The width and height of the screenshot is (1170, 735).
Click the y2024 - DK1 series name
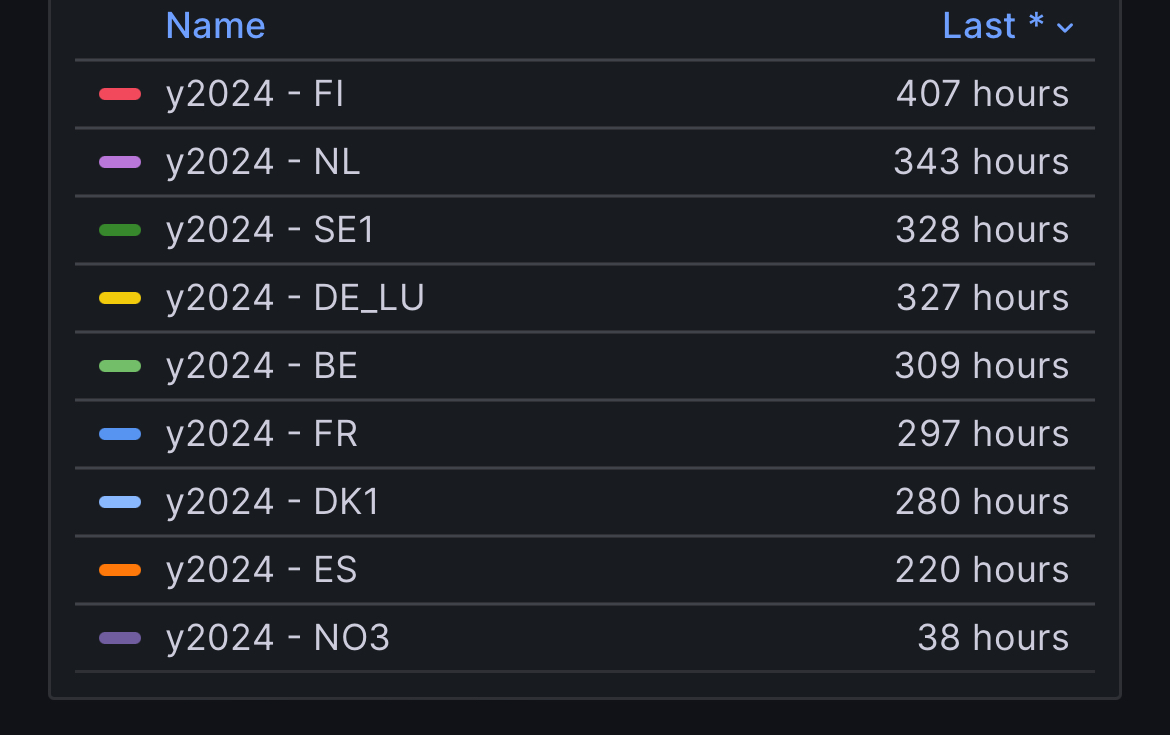click(x=273, y=502)
